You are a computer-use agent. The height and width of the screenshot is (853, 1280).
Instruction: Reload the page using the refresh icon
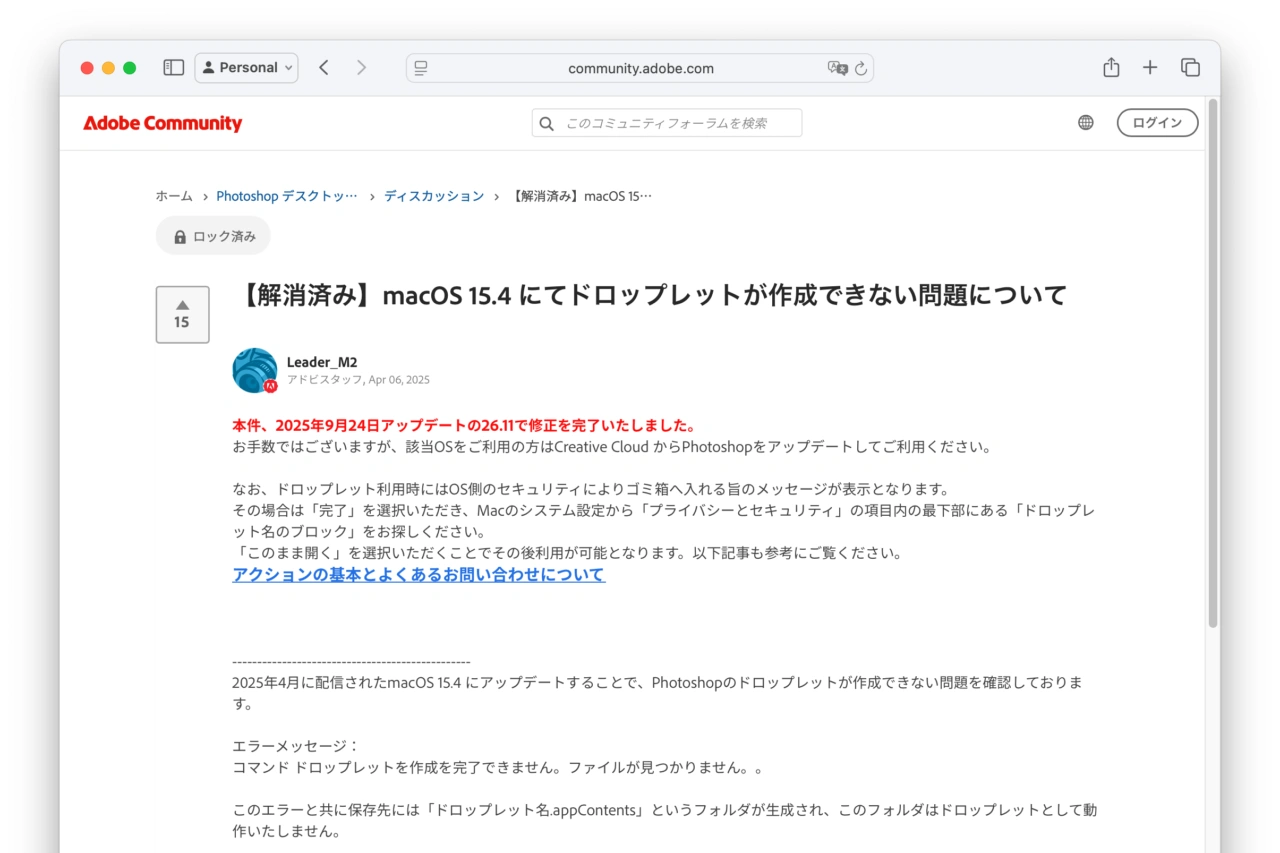pyautogui.click(x=861, y=68)
